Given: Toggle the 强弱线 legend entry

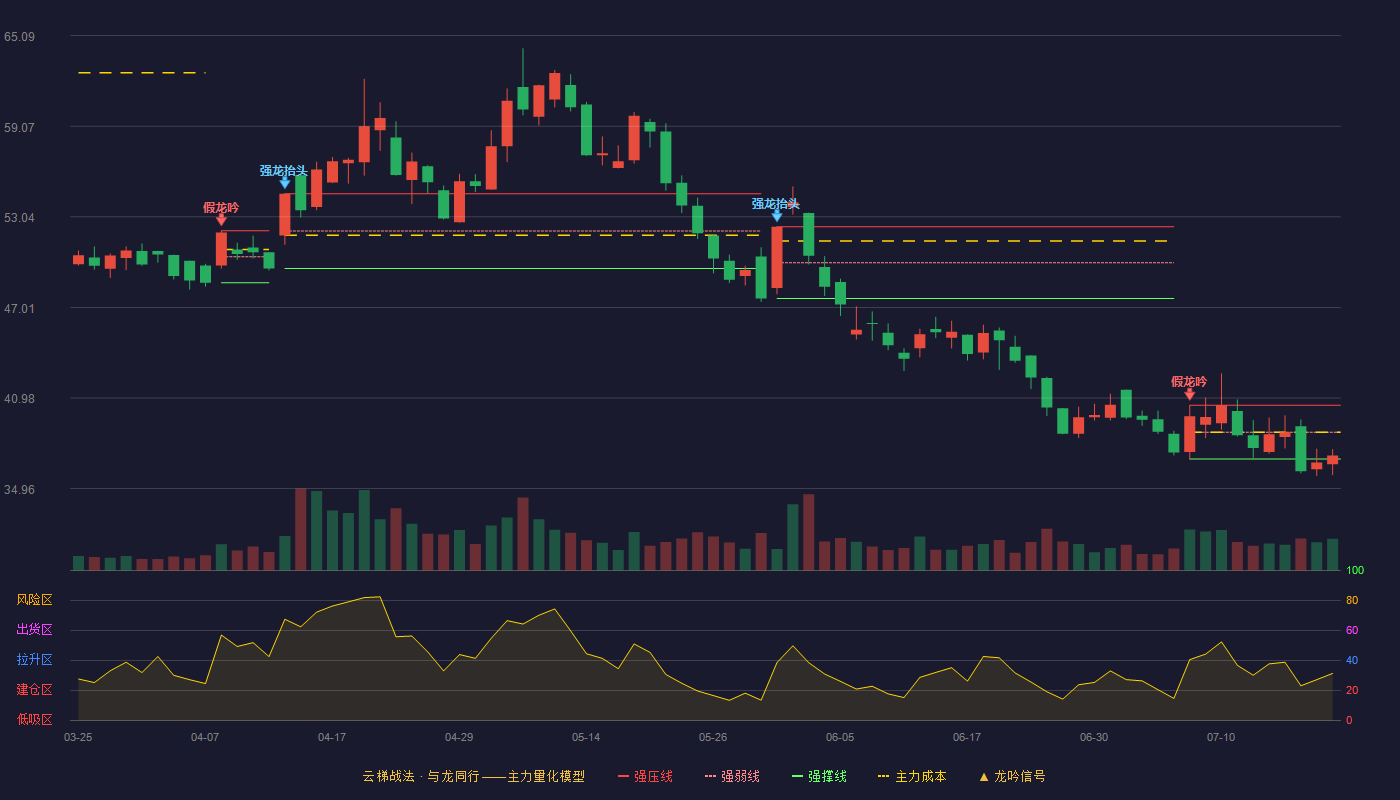Looking at the screenshot, I should click(x=732, y=776).
